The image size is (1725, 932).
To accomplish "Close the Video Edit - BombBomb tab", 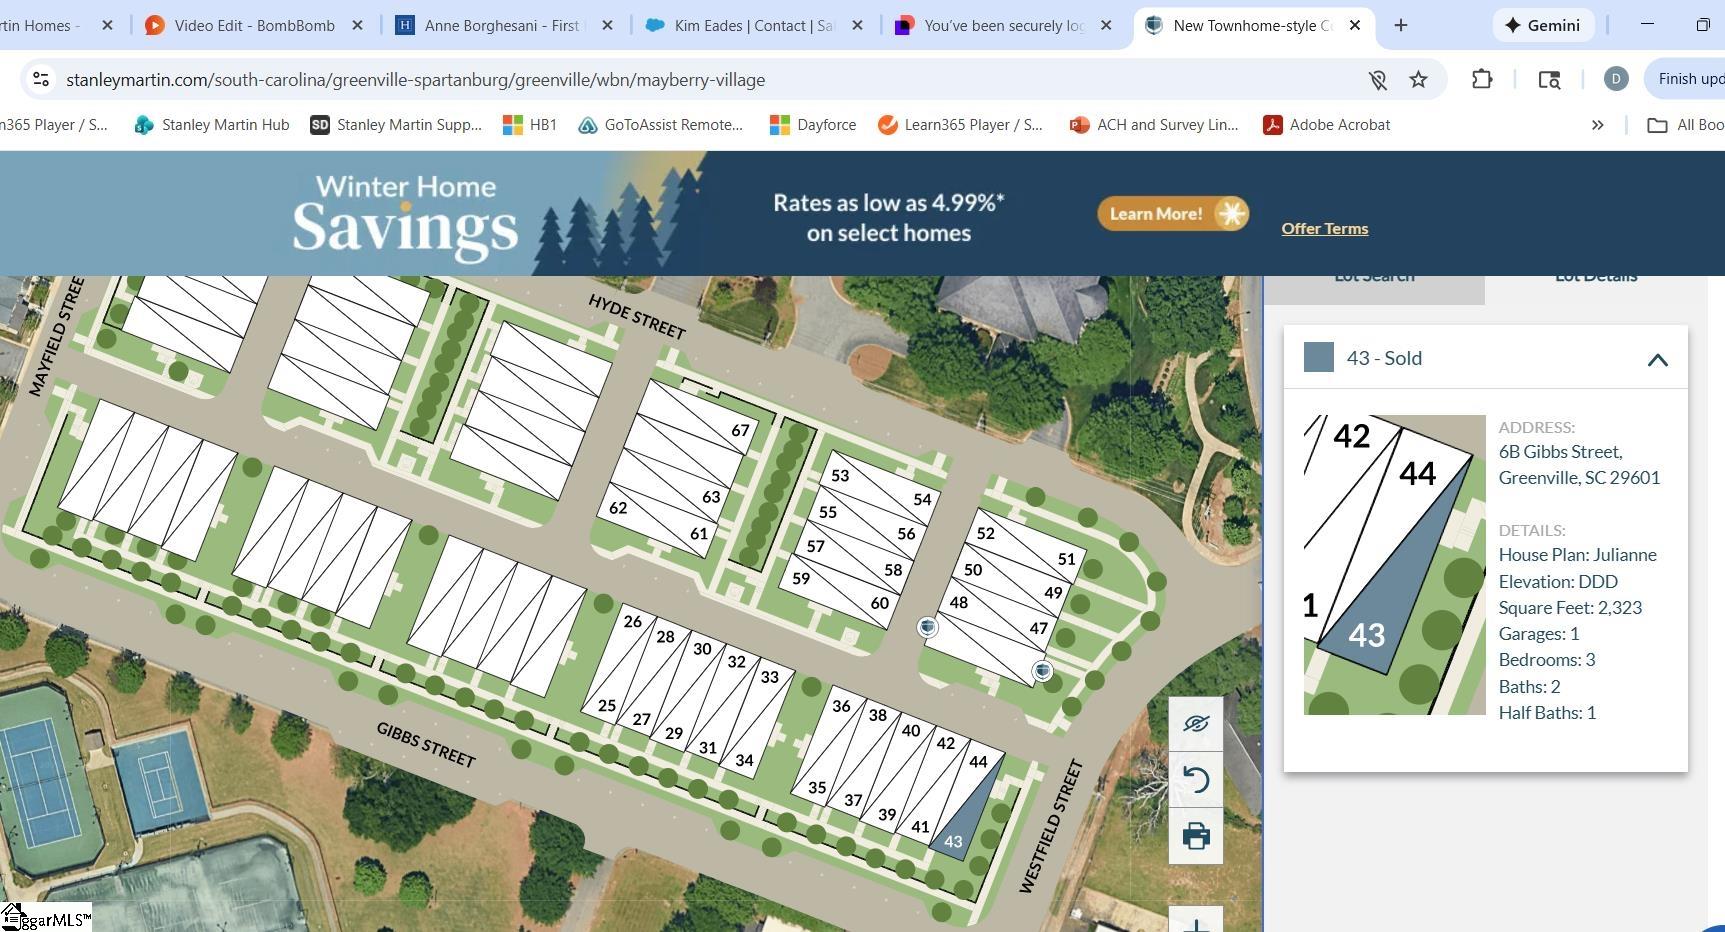I will pyautogui.click(x=357, y=25).
